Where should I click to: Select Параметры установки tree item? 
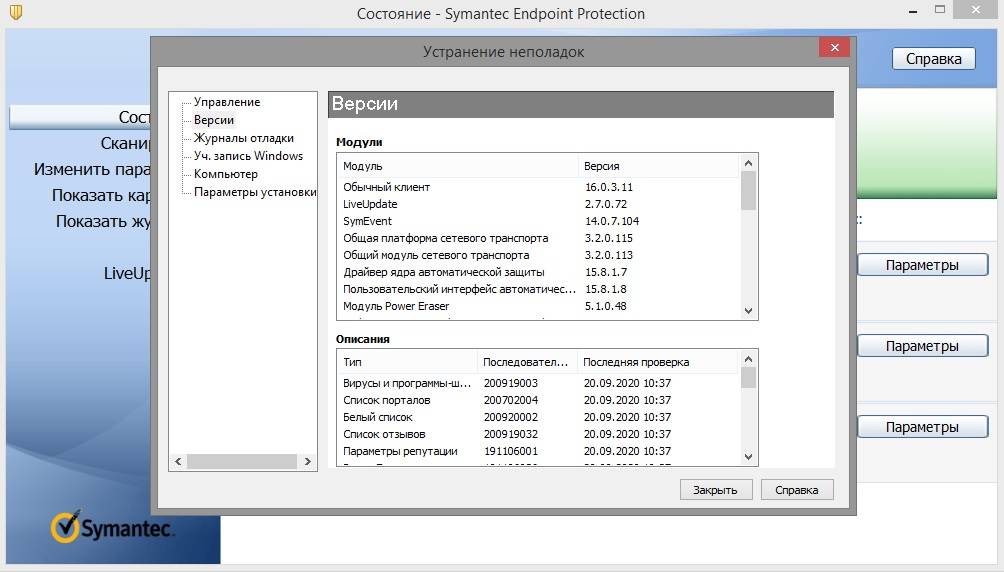pyautogui.click(x=255, y=192)
